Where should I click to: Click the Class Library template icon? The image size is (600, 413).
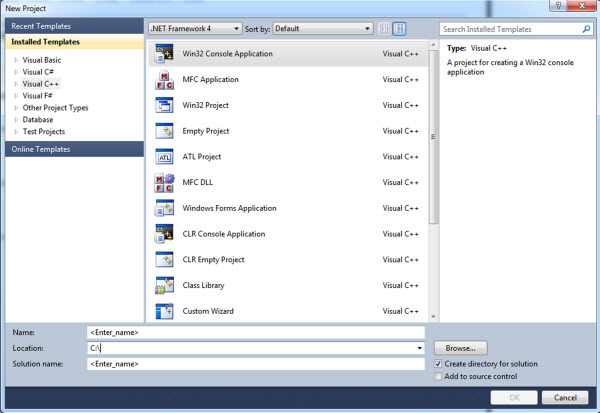point(164,285)
